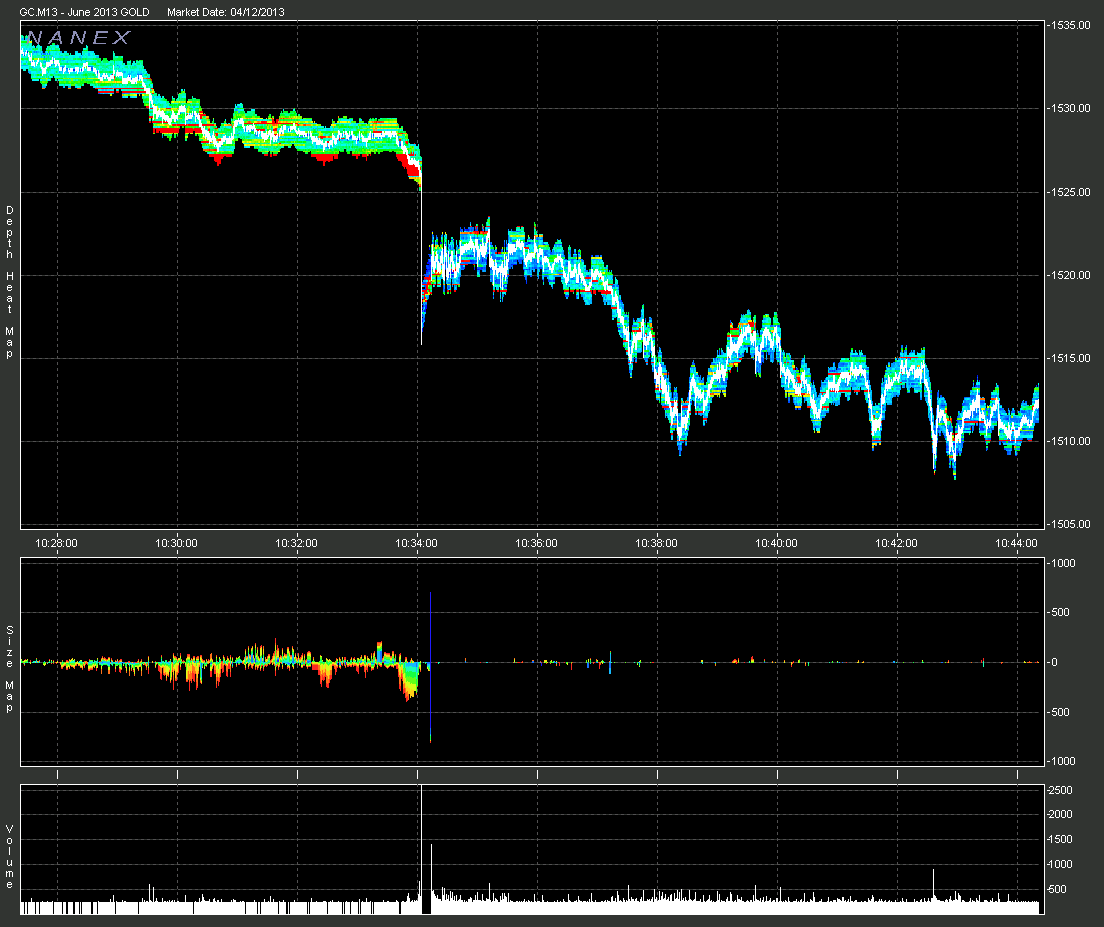Click the 1510.00 price axis label
1104x927 pixels.
(x=1070, y=441)
